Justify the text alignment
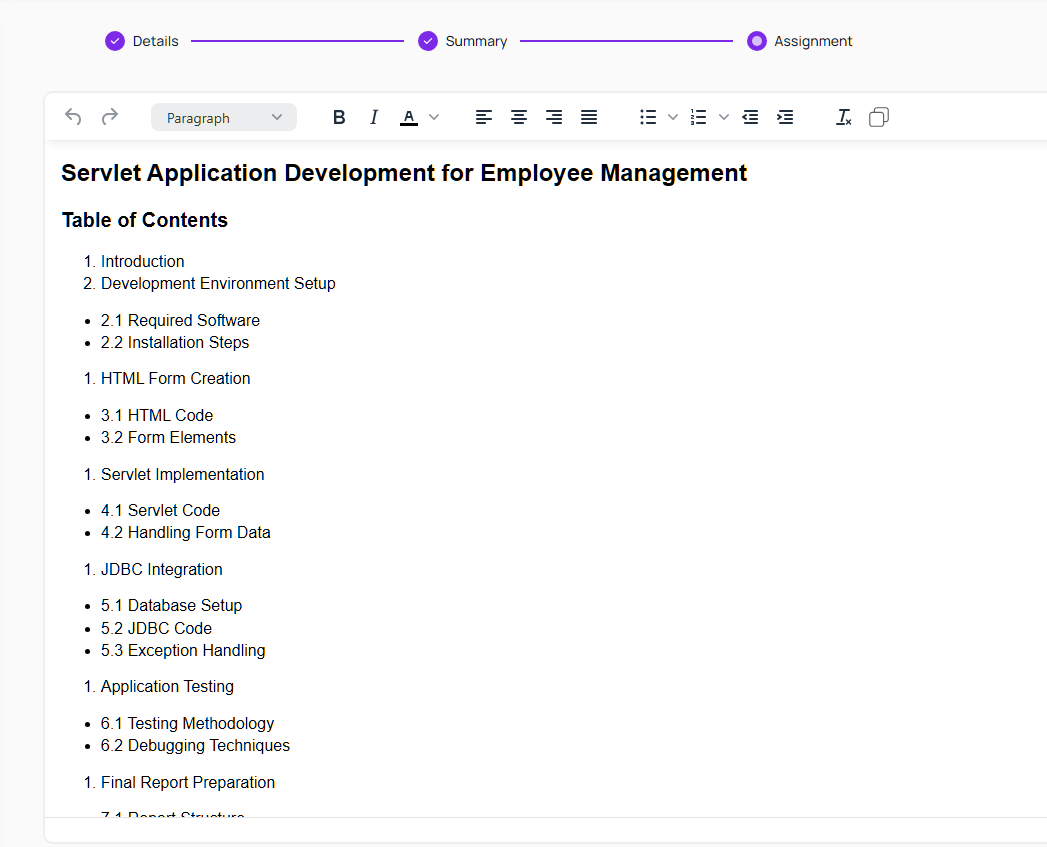 [x=589, y=117]
